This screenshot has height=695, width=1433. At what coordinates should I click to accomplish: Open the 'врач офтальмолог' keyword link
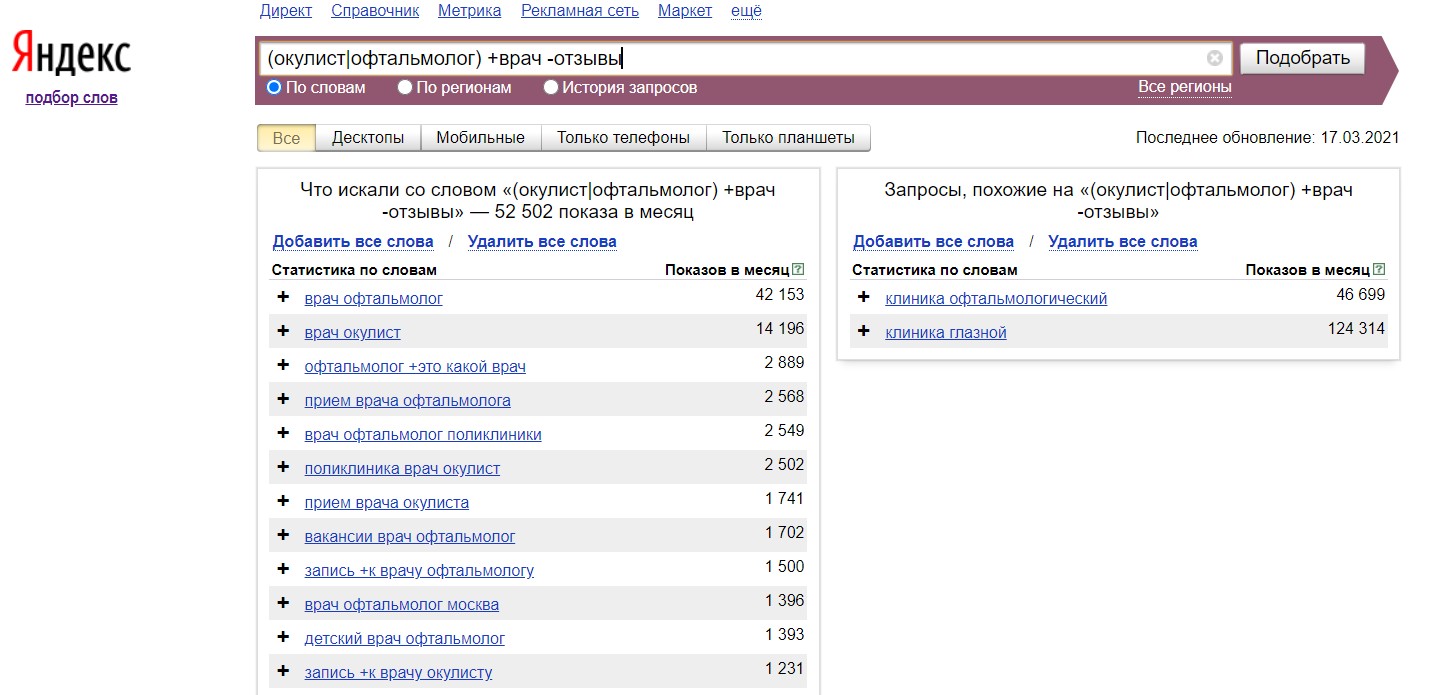click(x=373, y=298)
